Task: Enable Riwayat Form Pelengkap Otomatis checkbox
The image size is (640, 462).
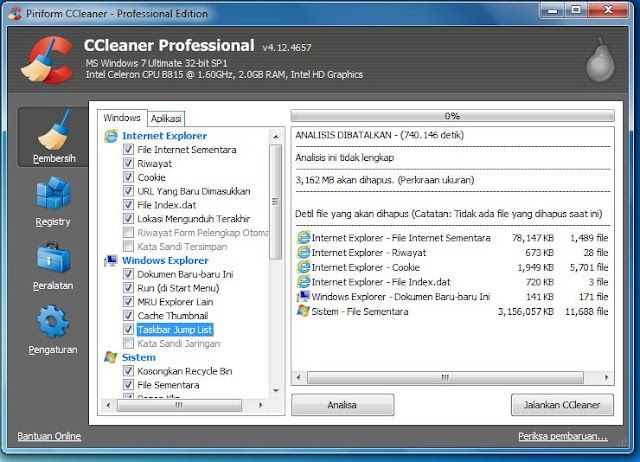Action: (x=128, y=232)
